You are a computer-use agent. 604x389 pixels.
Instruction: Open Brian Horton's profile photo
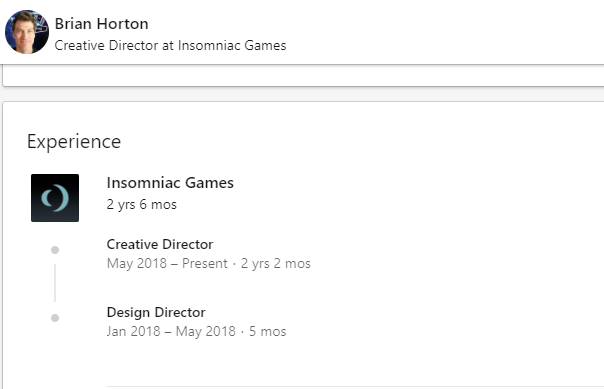tap(27, 32)
